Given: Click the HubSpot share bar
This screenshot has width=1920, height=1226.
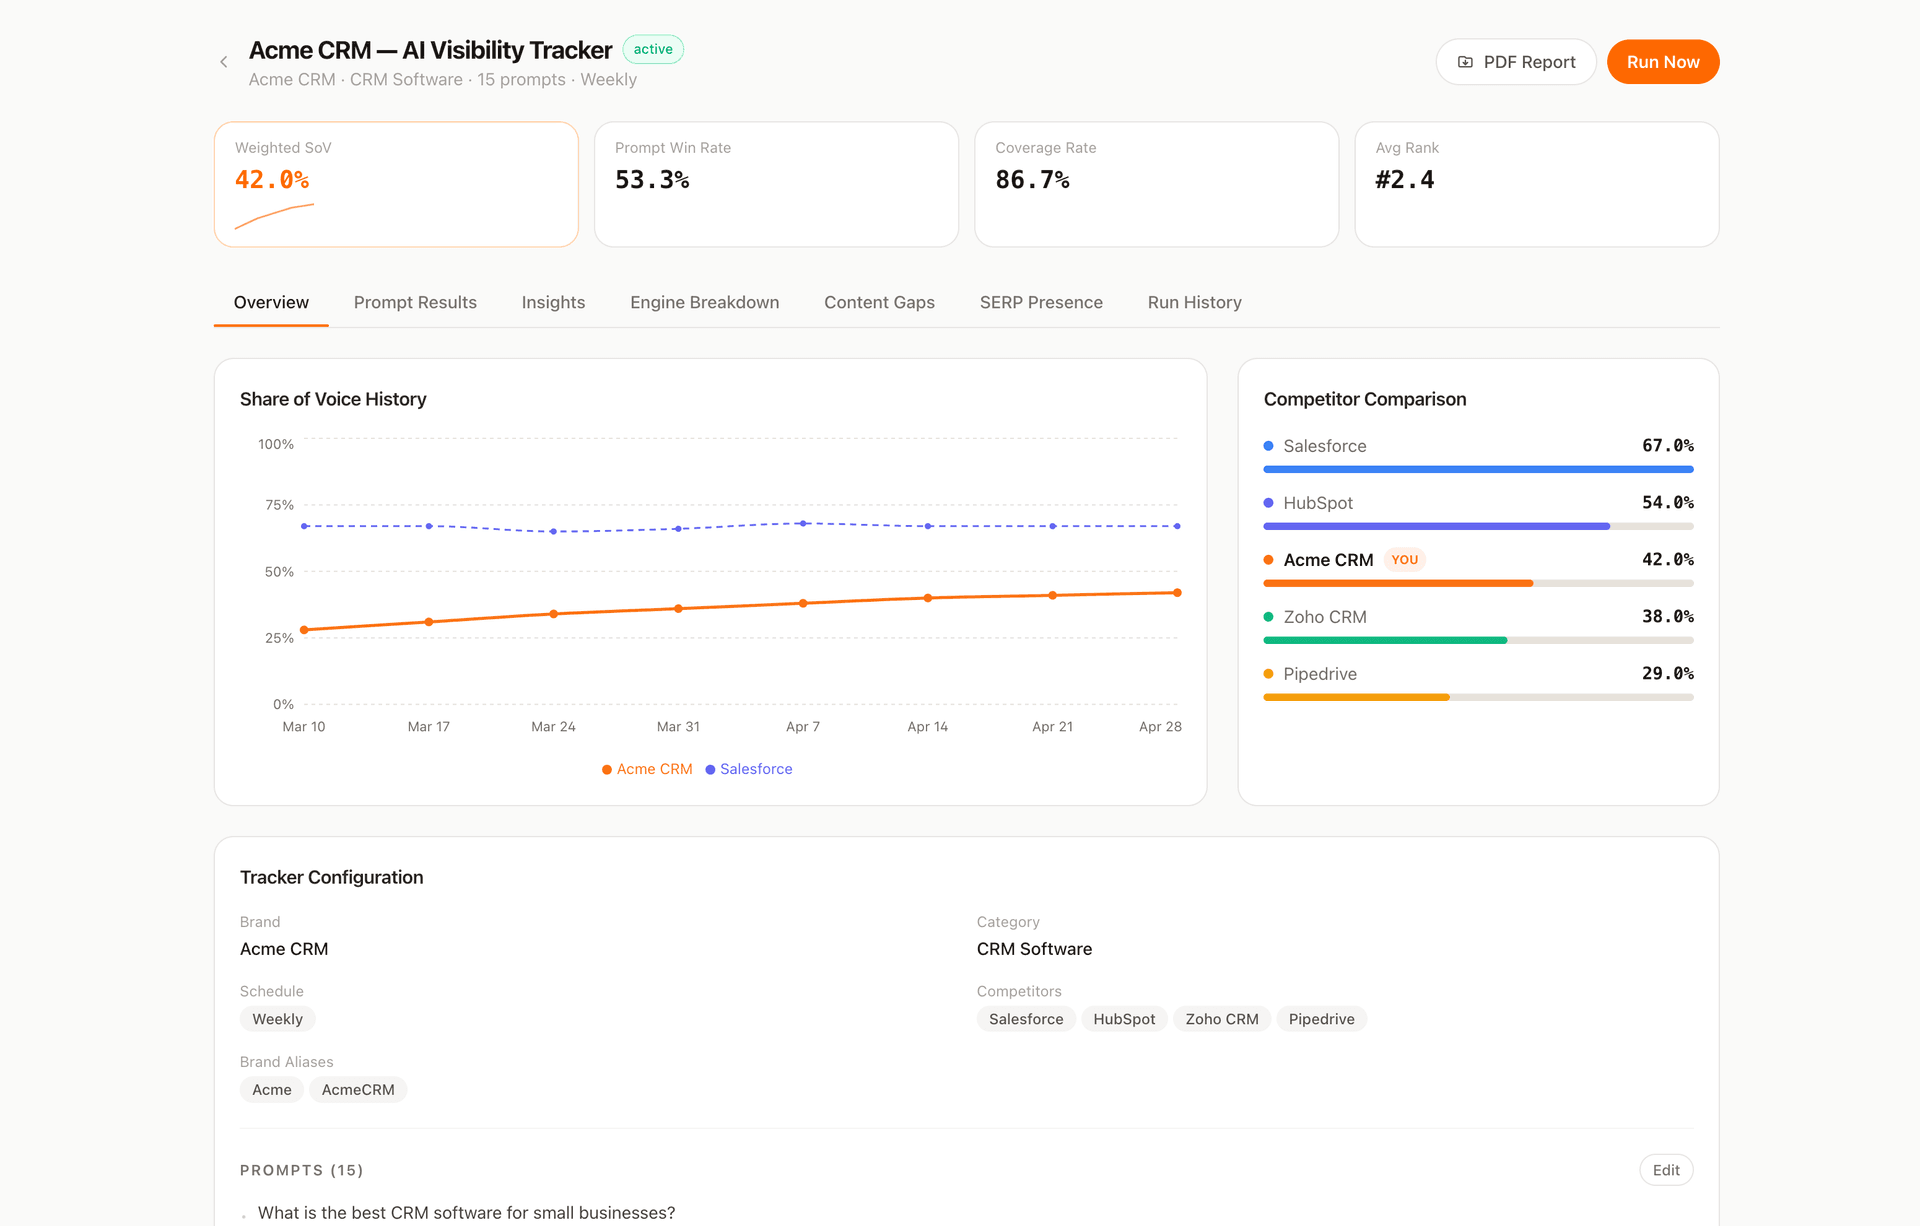Looking at the screenshot, I should 1478,526.
